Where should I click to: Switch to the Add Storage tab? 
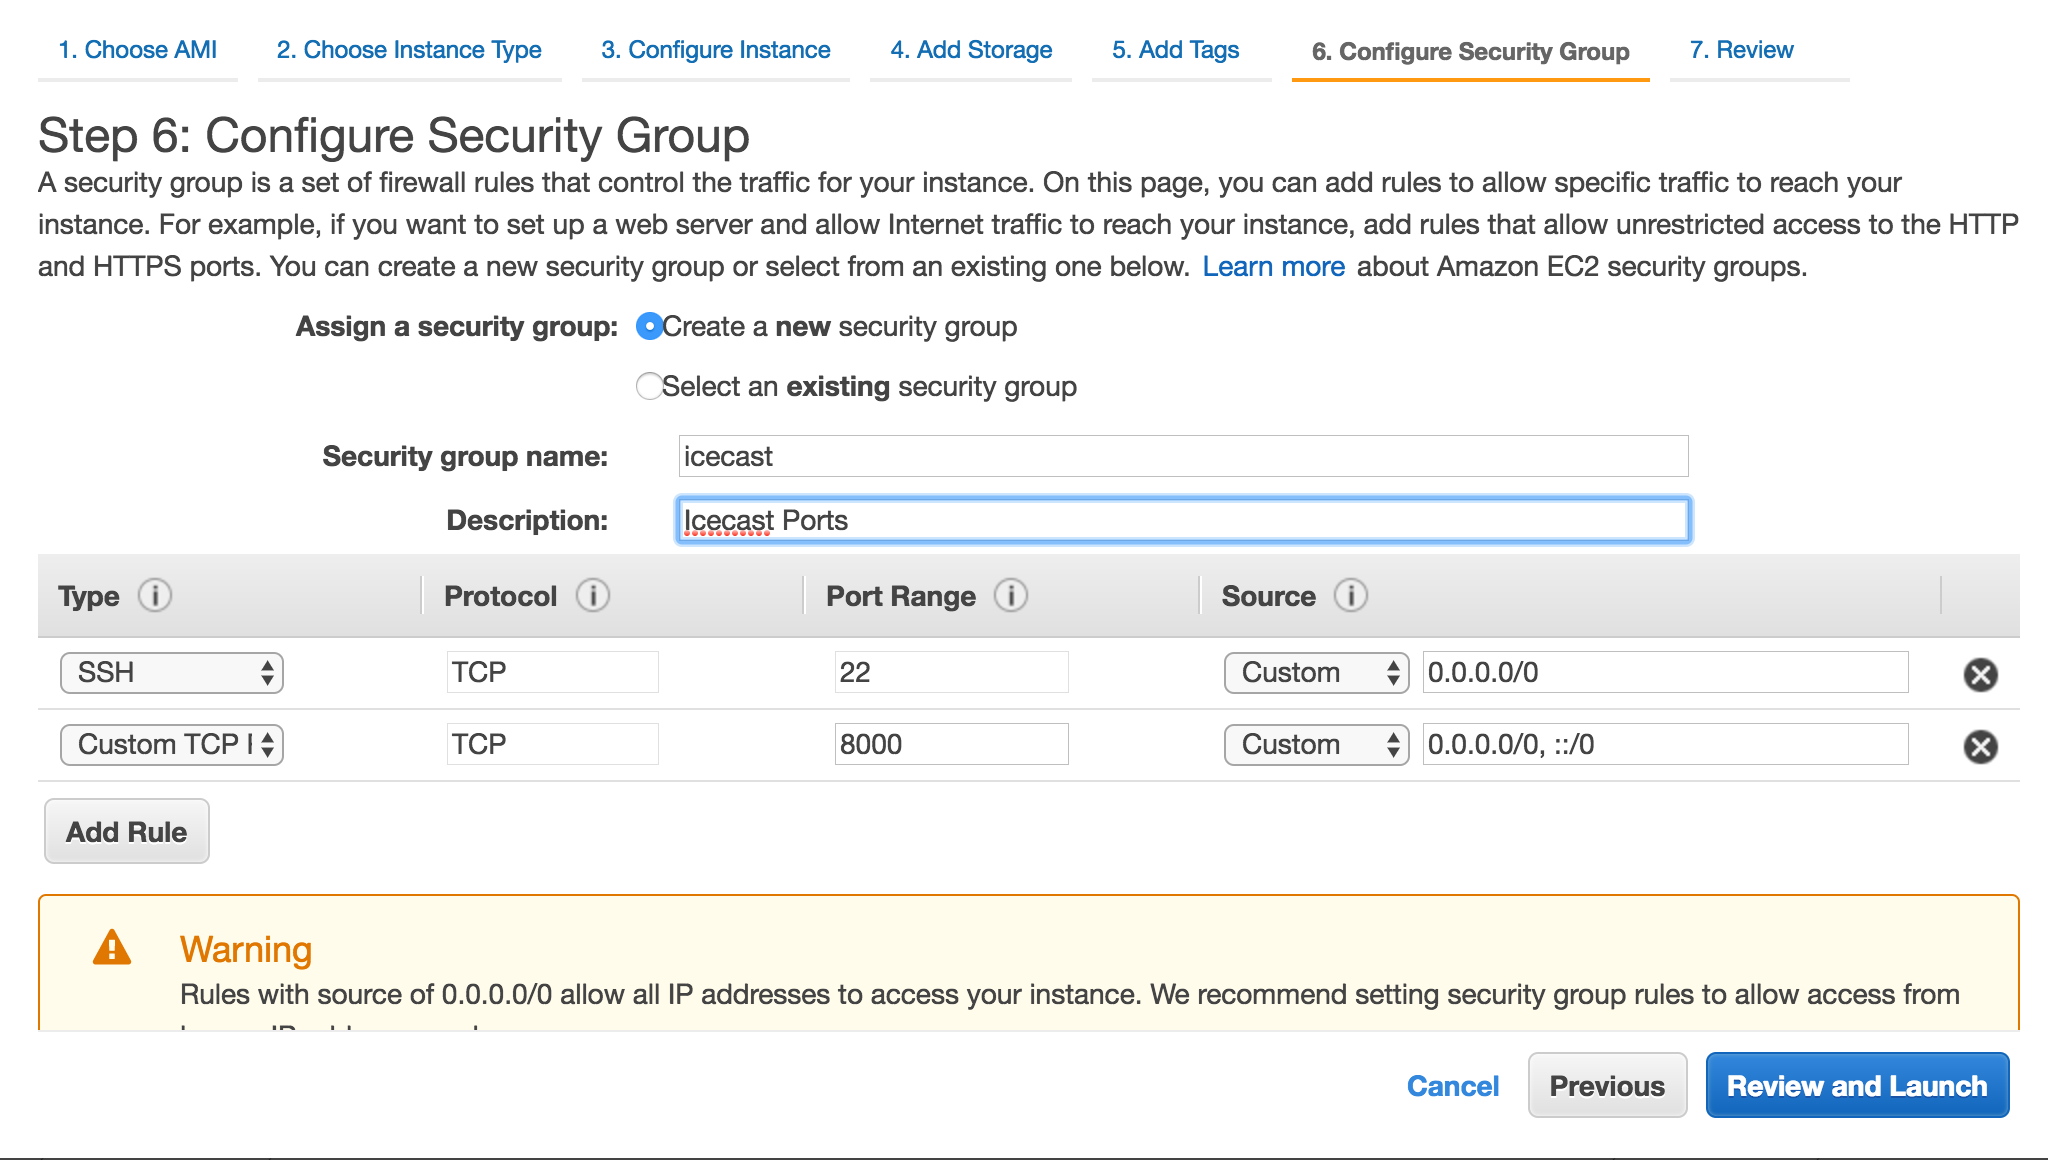[x=970, y=49]
